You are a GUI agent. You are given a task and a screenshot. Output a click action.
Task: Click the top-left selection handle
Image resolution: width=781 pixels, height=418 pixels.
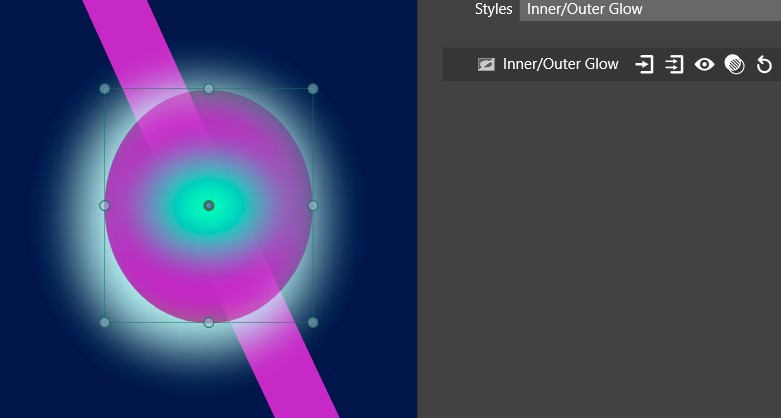(105, 89)
